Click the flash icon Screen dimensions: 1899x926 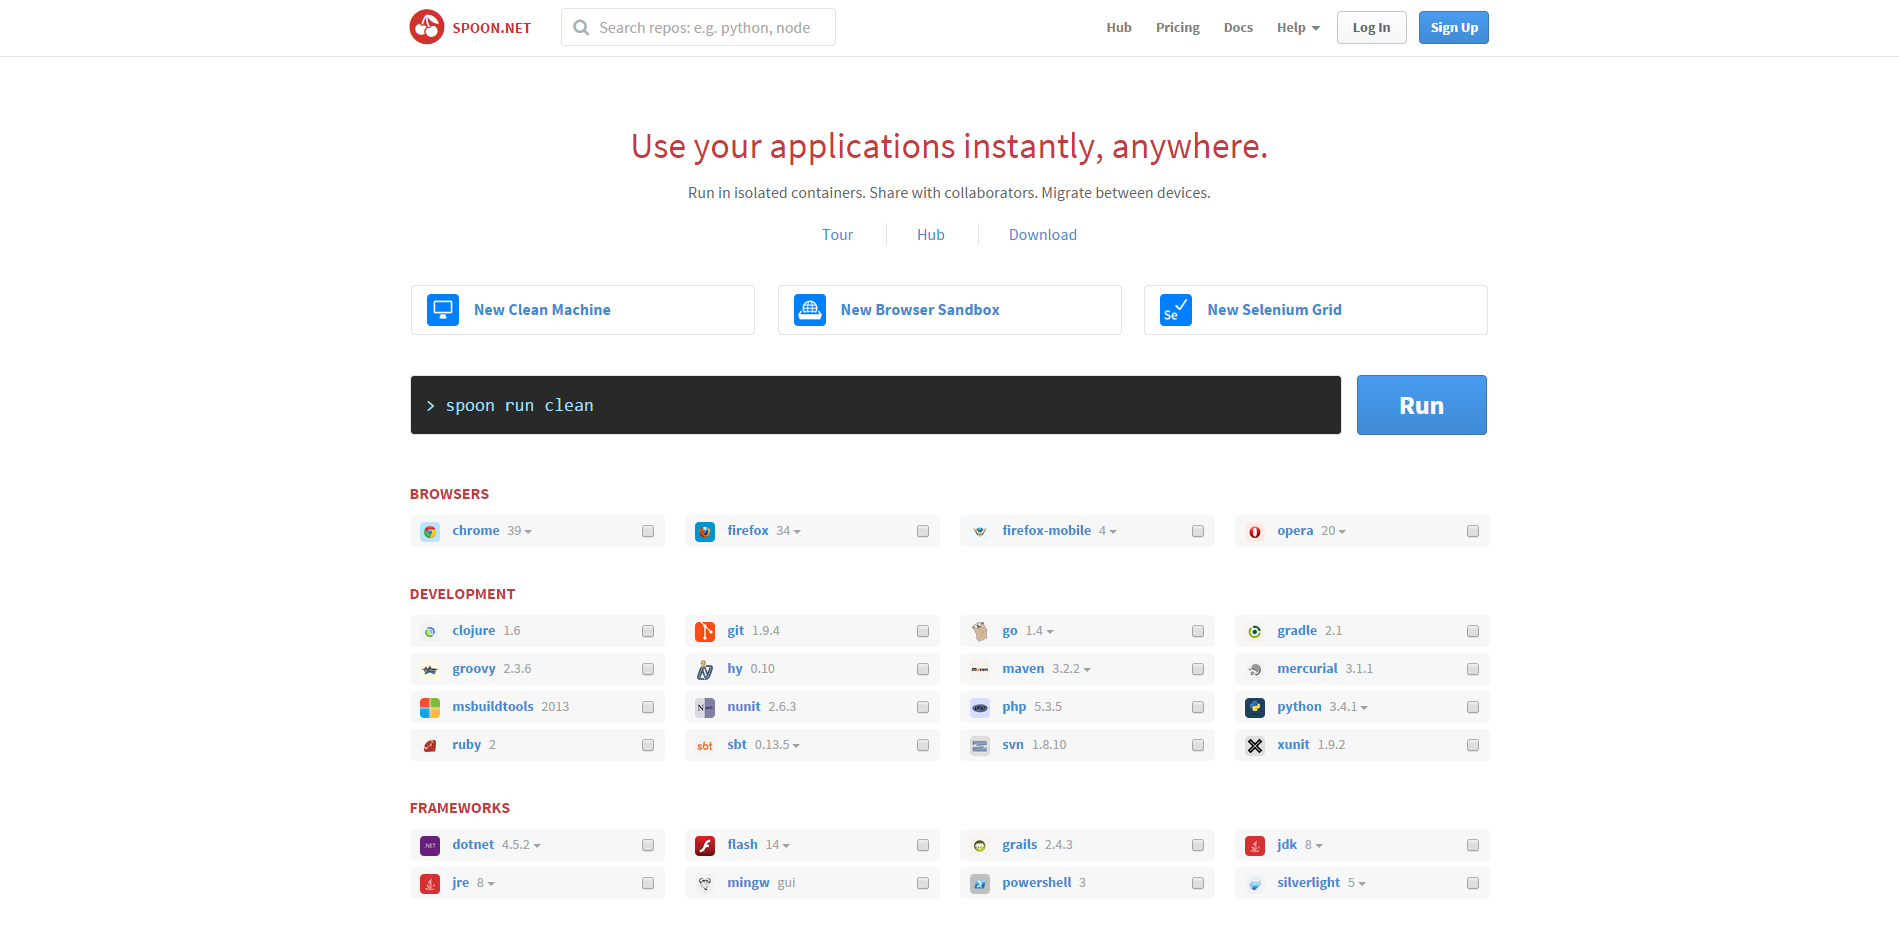click(x=705, y=846)
